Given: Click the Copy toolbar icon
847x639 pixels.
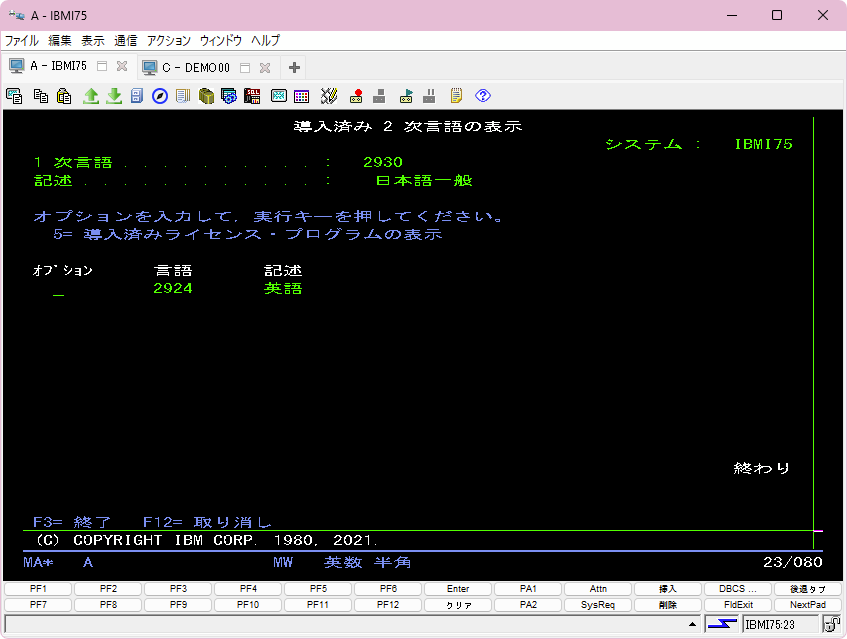Looking at the screenshot, I should [x=41, y=96].
